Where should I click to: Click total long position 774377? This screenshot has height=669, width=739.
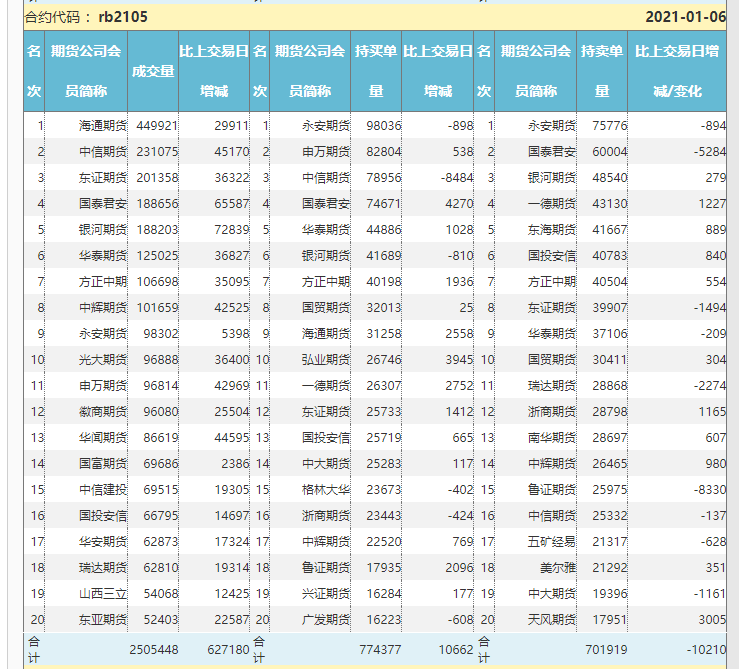click(x=380, y=650)
